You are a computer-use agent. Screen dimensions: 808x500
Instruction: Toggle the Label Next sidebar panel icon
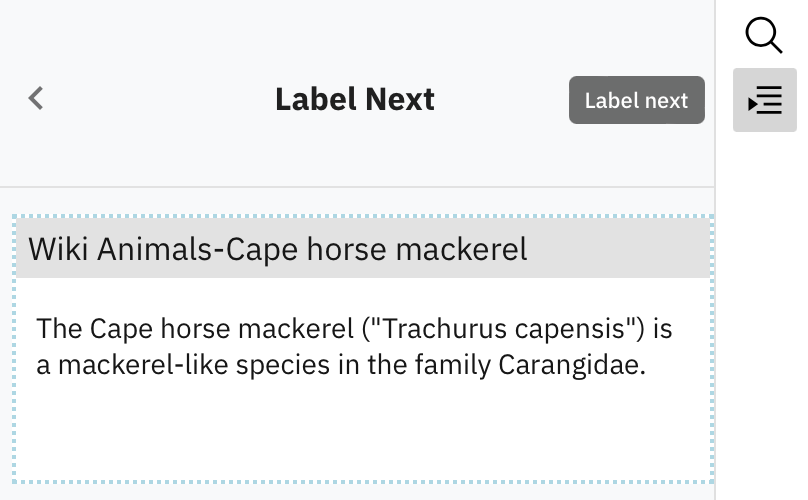(x=765, y=99)
